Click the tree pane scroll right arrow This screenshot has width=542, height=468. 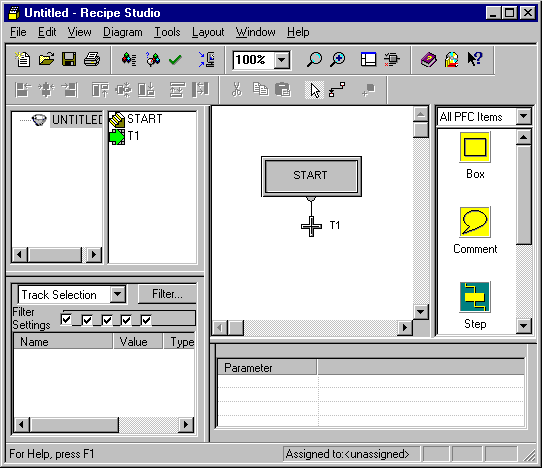(x=93, y=255)
